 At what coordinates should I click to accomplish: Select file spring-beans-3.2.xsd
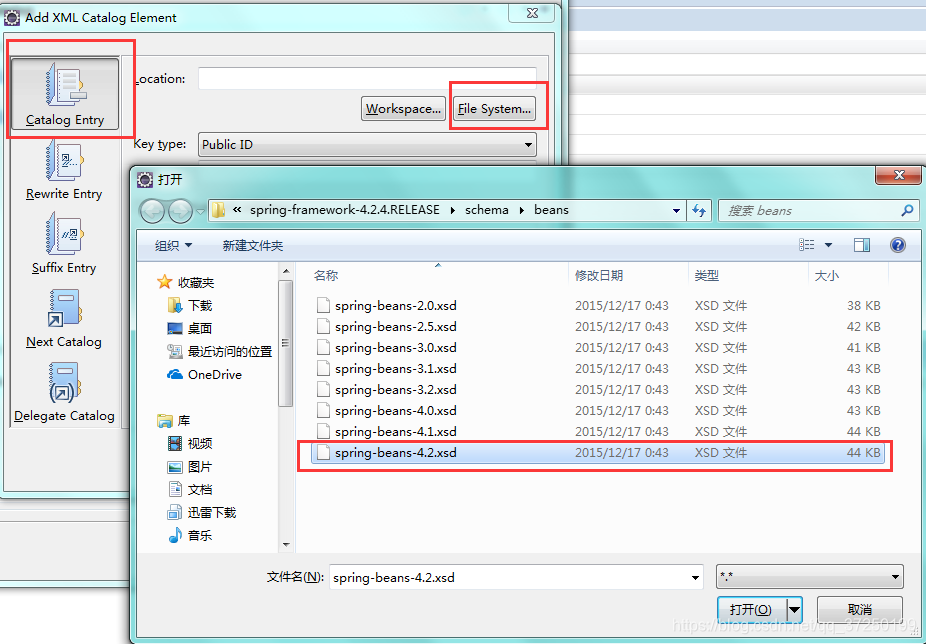[x=598, y=389]
